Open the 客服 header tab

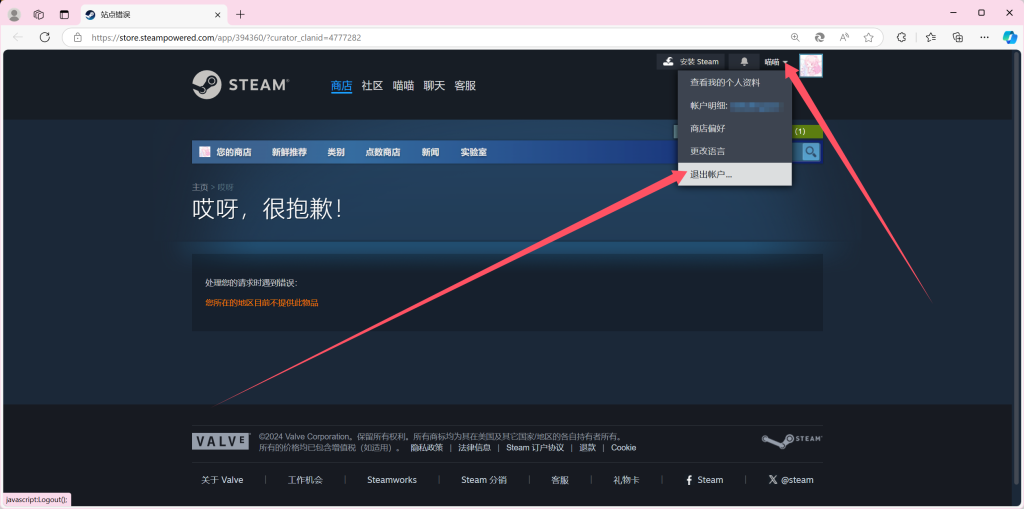465,86
